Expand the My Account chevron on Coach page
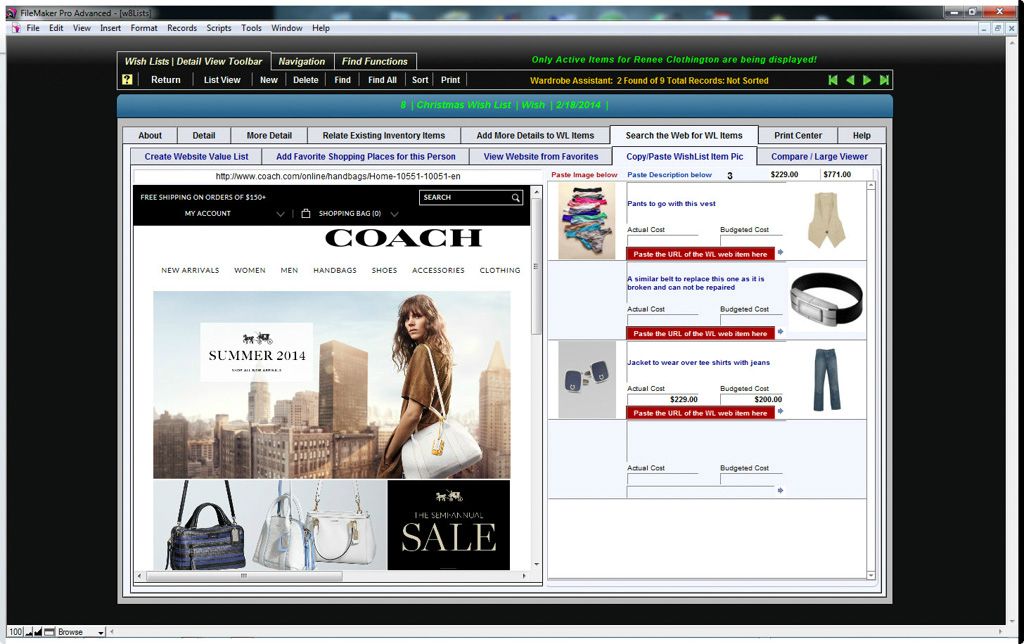Screen dimensions: 1024x644 click(x=280, y=214)
